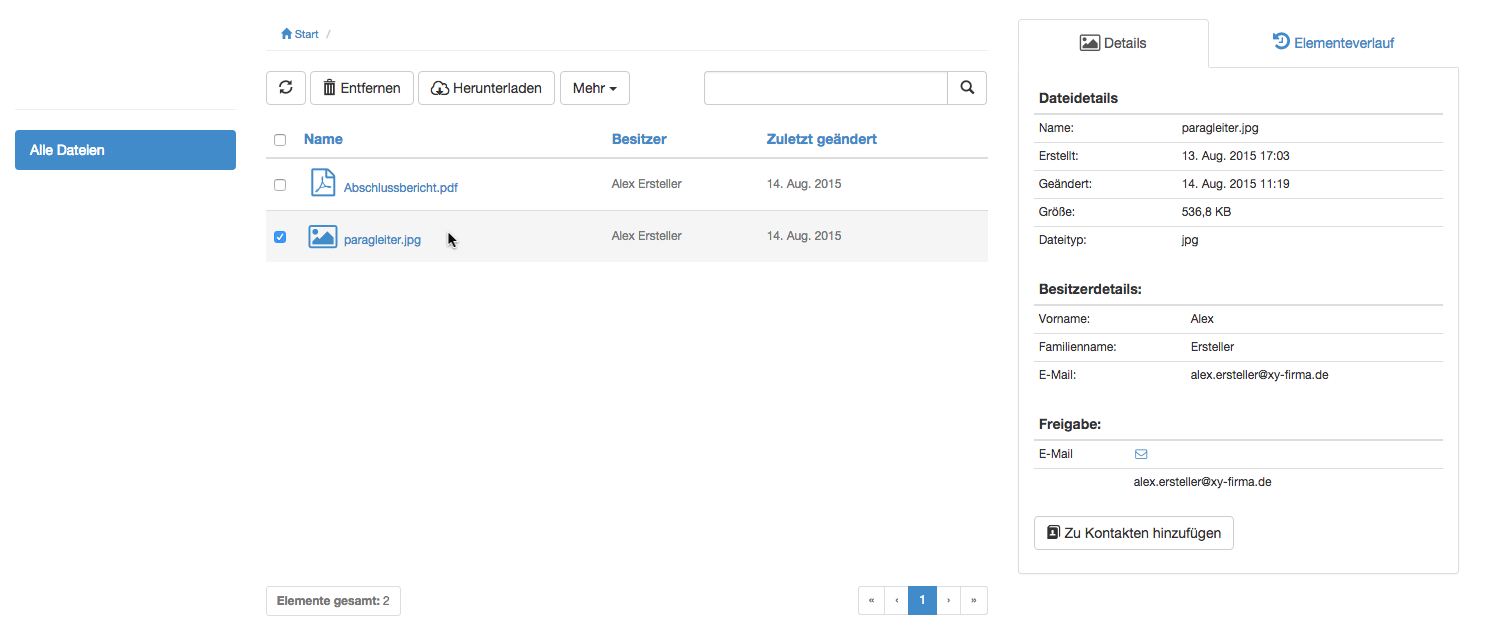This screenshot has height=626, width=1504.
Task: Click the home icon in the breadcrumb
Action: click(286, 34)
